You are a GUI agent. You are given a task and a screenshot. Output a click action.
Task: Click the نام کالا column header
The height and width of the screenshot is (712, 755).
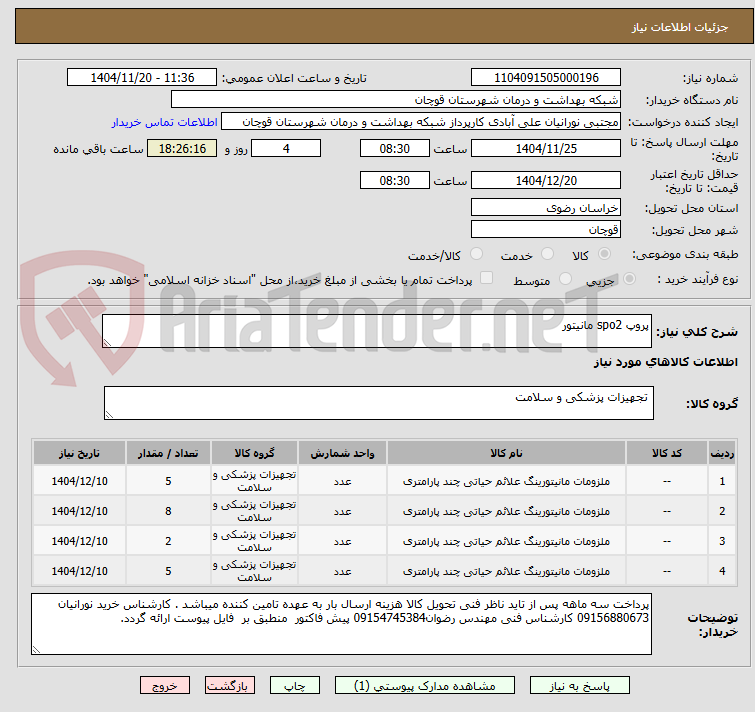[x=506, y=453]
